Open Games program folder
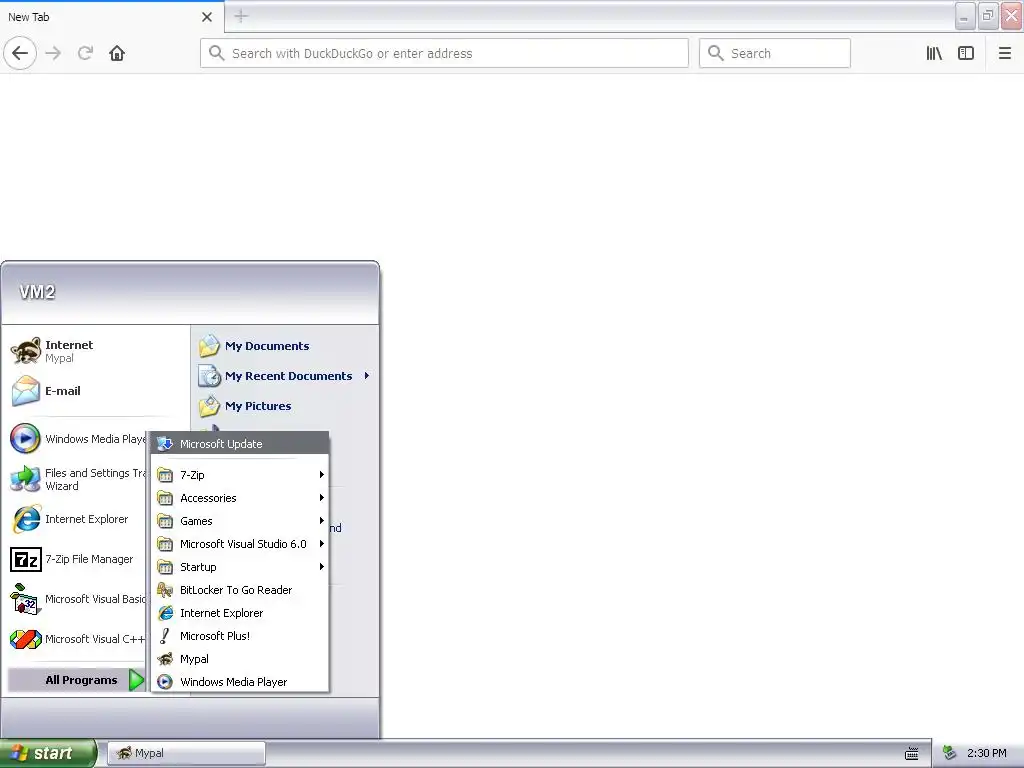 pyautogui.click(x=240, y=521)
